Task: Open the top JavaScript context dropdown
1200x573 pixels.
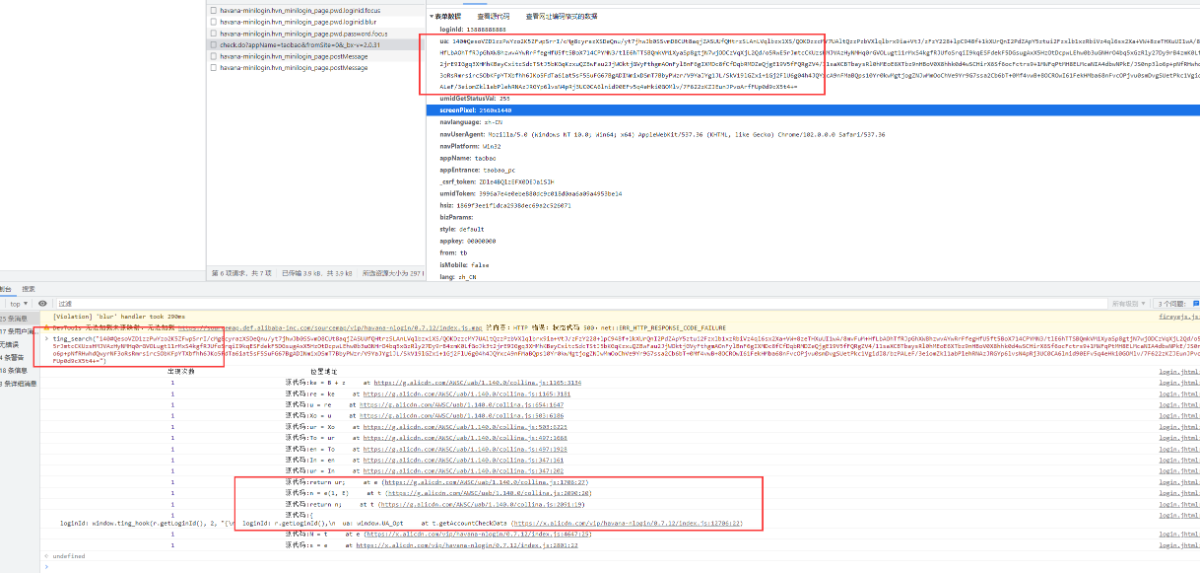Action: tap(19, 302)
